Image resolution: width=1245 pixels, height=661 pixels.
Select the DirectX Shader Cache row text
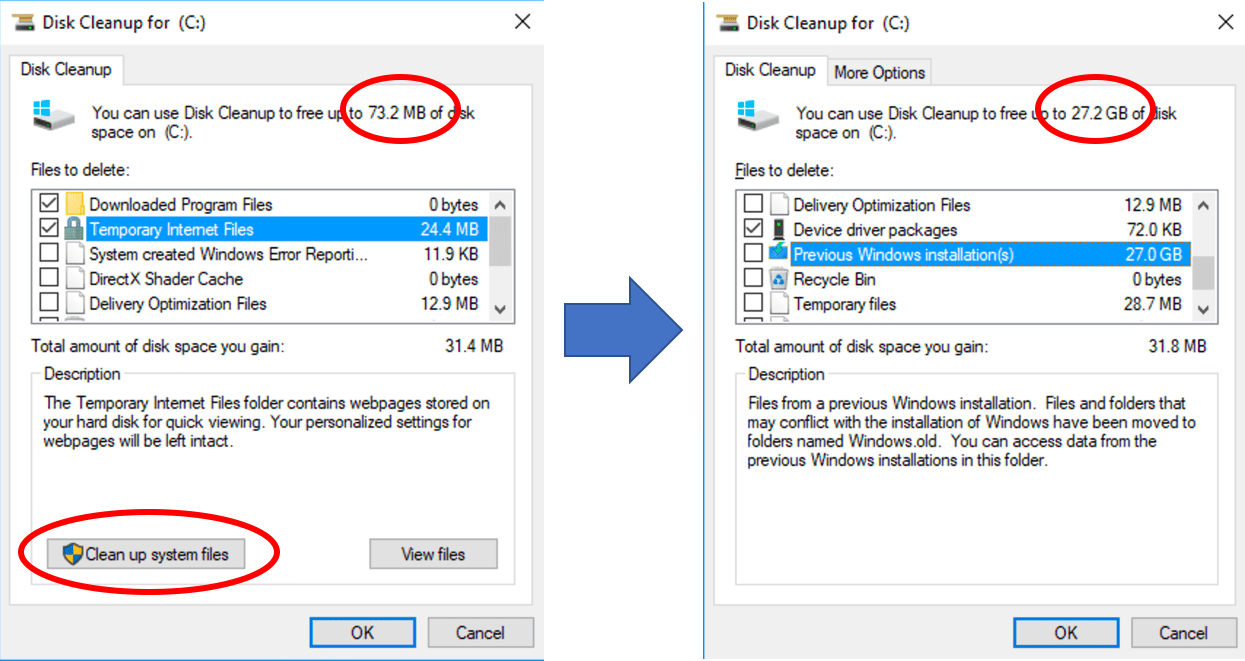[x=166, y=279]
